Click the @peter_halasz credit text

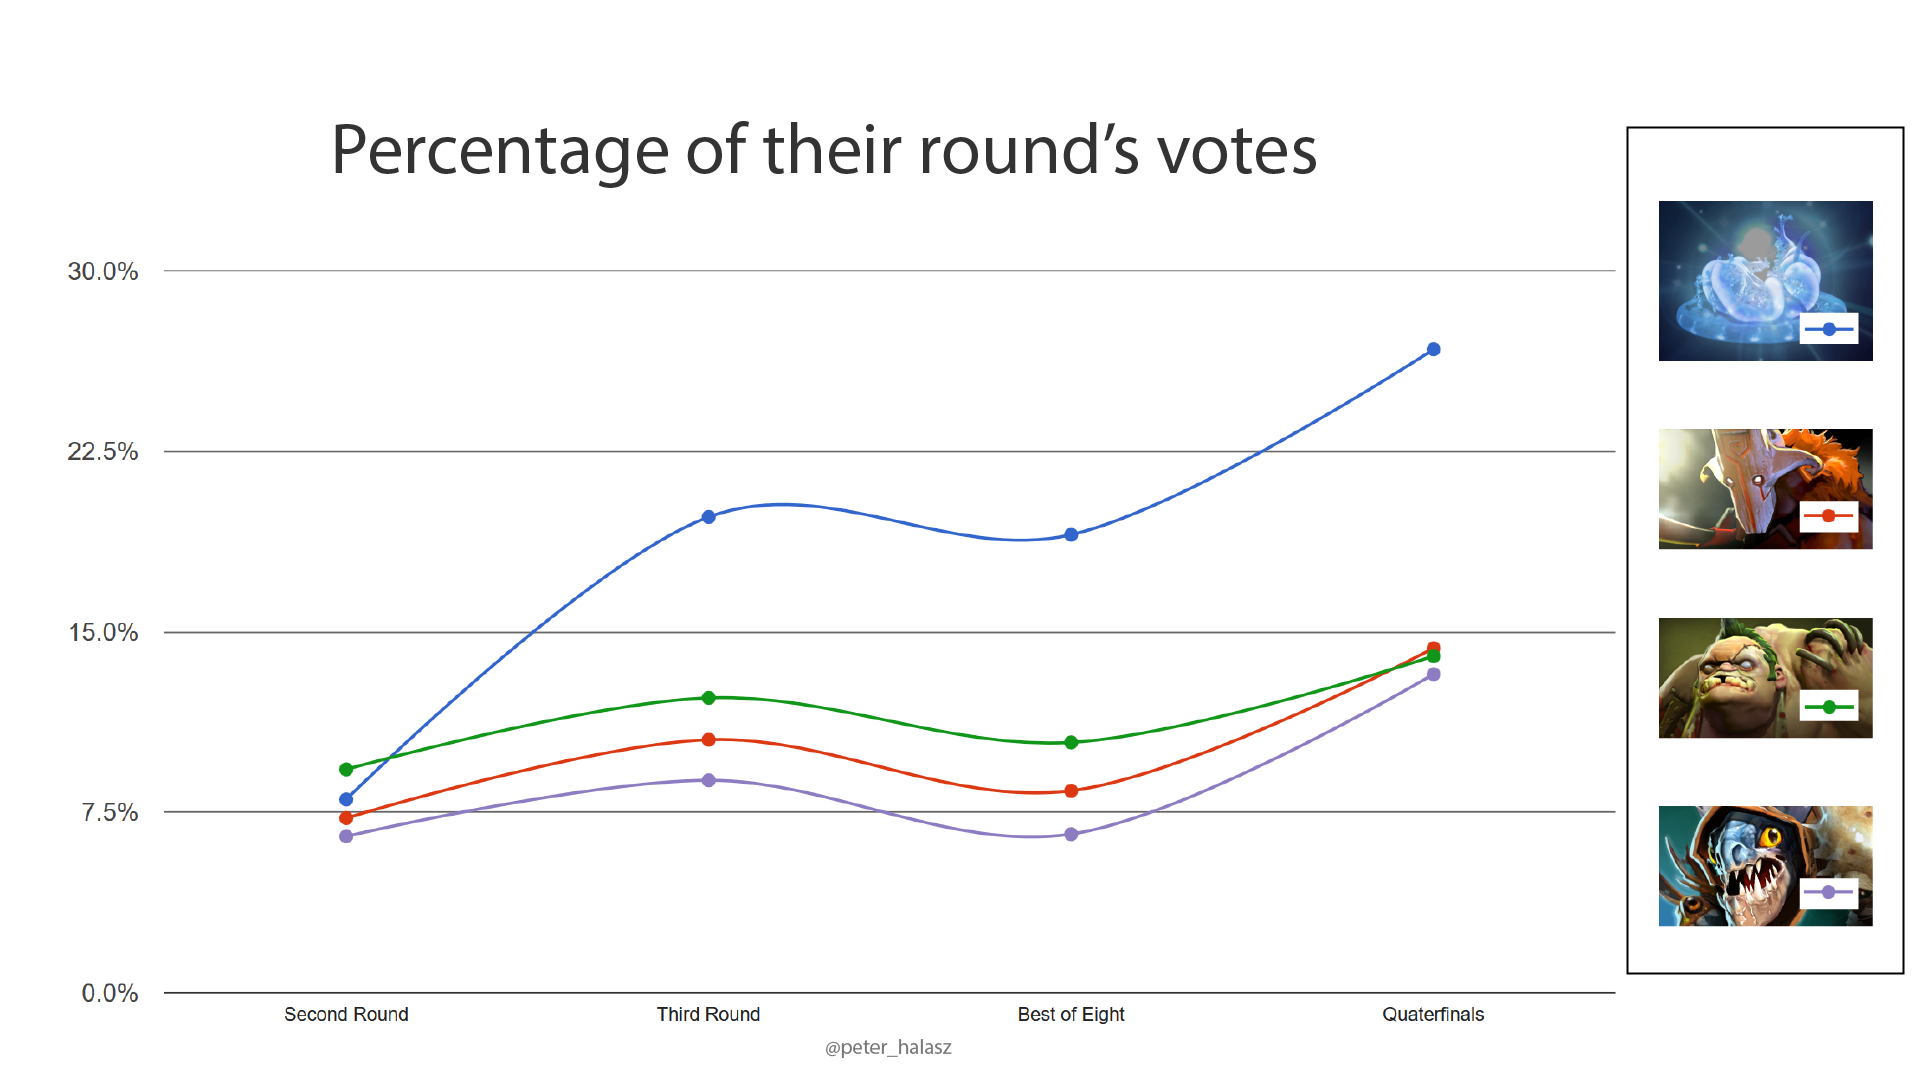pyautogui.click(x=888, y=1047)
